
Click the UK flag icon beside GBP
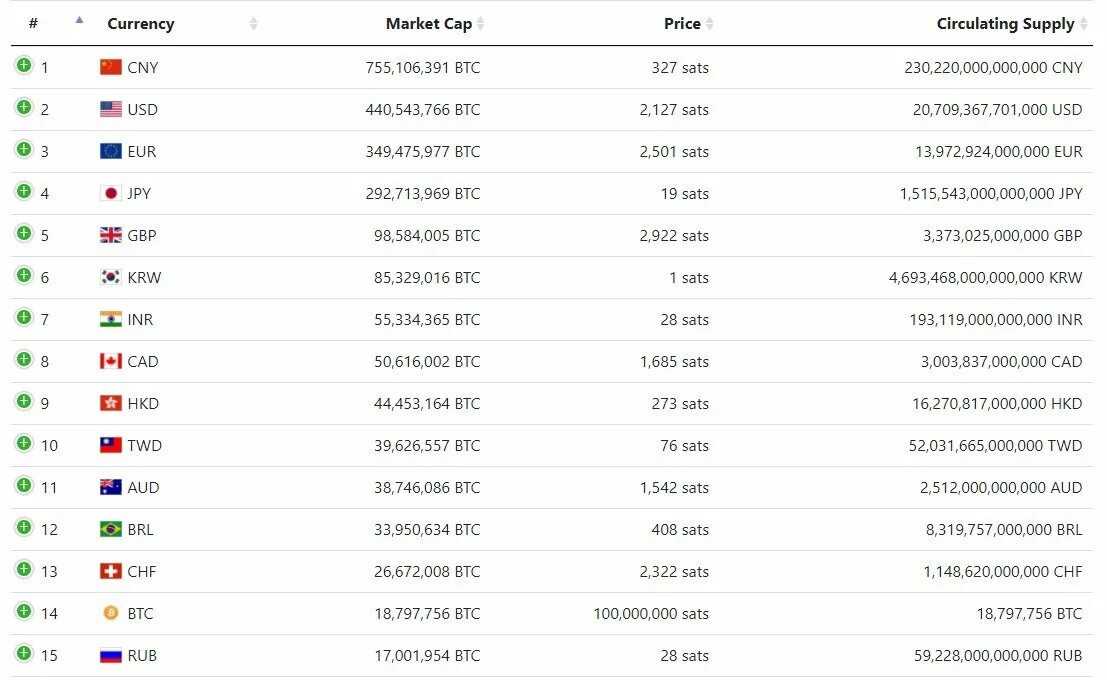pos(110,235)
